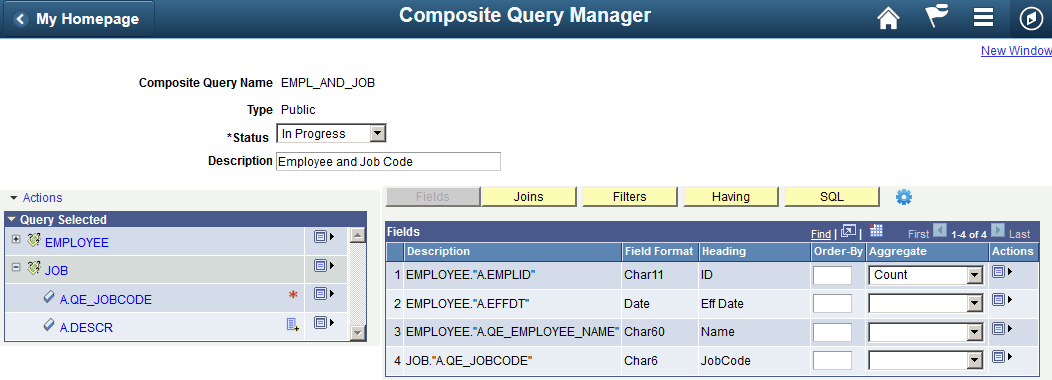The image size is (1052, 380).
Task: Open Aggregate dropdown for Name row
Action: click(x=926, y=332)
